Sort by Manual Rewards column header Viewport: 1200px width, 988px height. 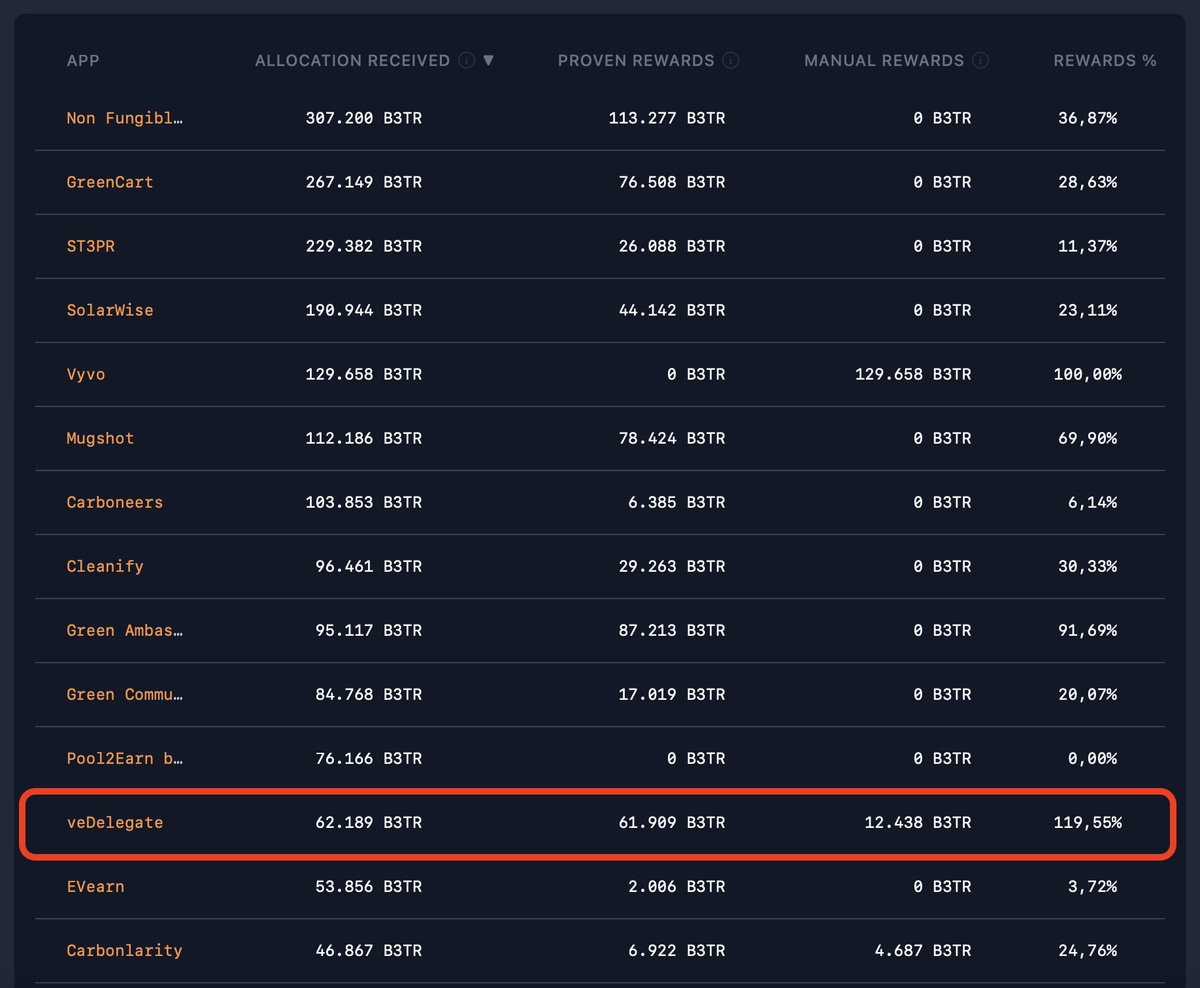click(x=884, y=60)
